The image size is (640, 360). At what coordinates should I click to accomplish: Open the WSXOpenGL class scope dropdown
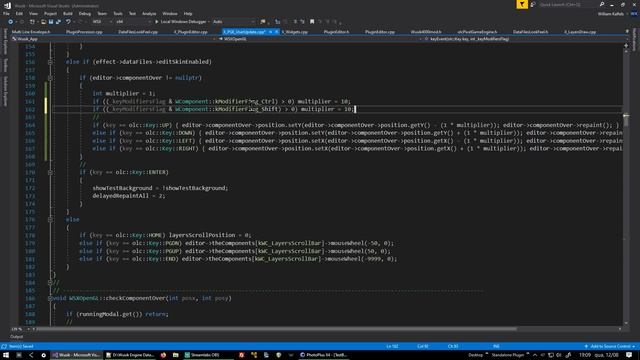(x=319, y=39)
